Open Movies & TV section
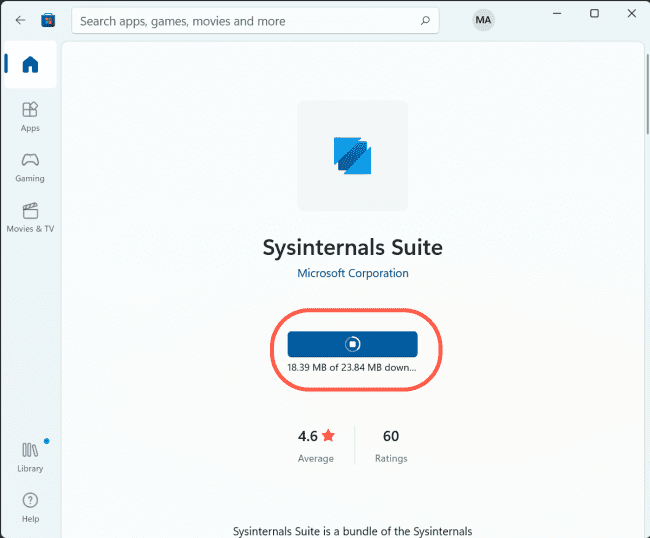Screen dimensions: 650x538 (x=30, y=216)
